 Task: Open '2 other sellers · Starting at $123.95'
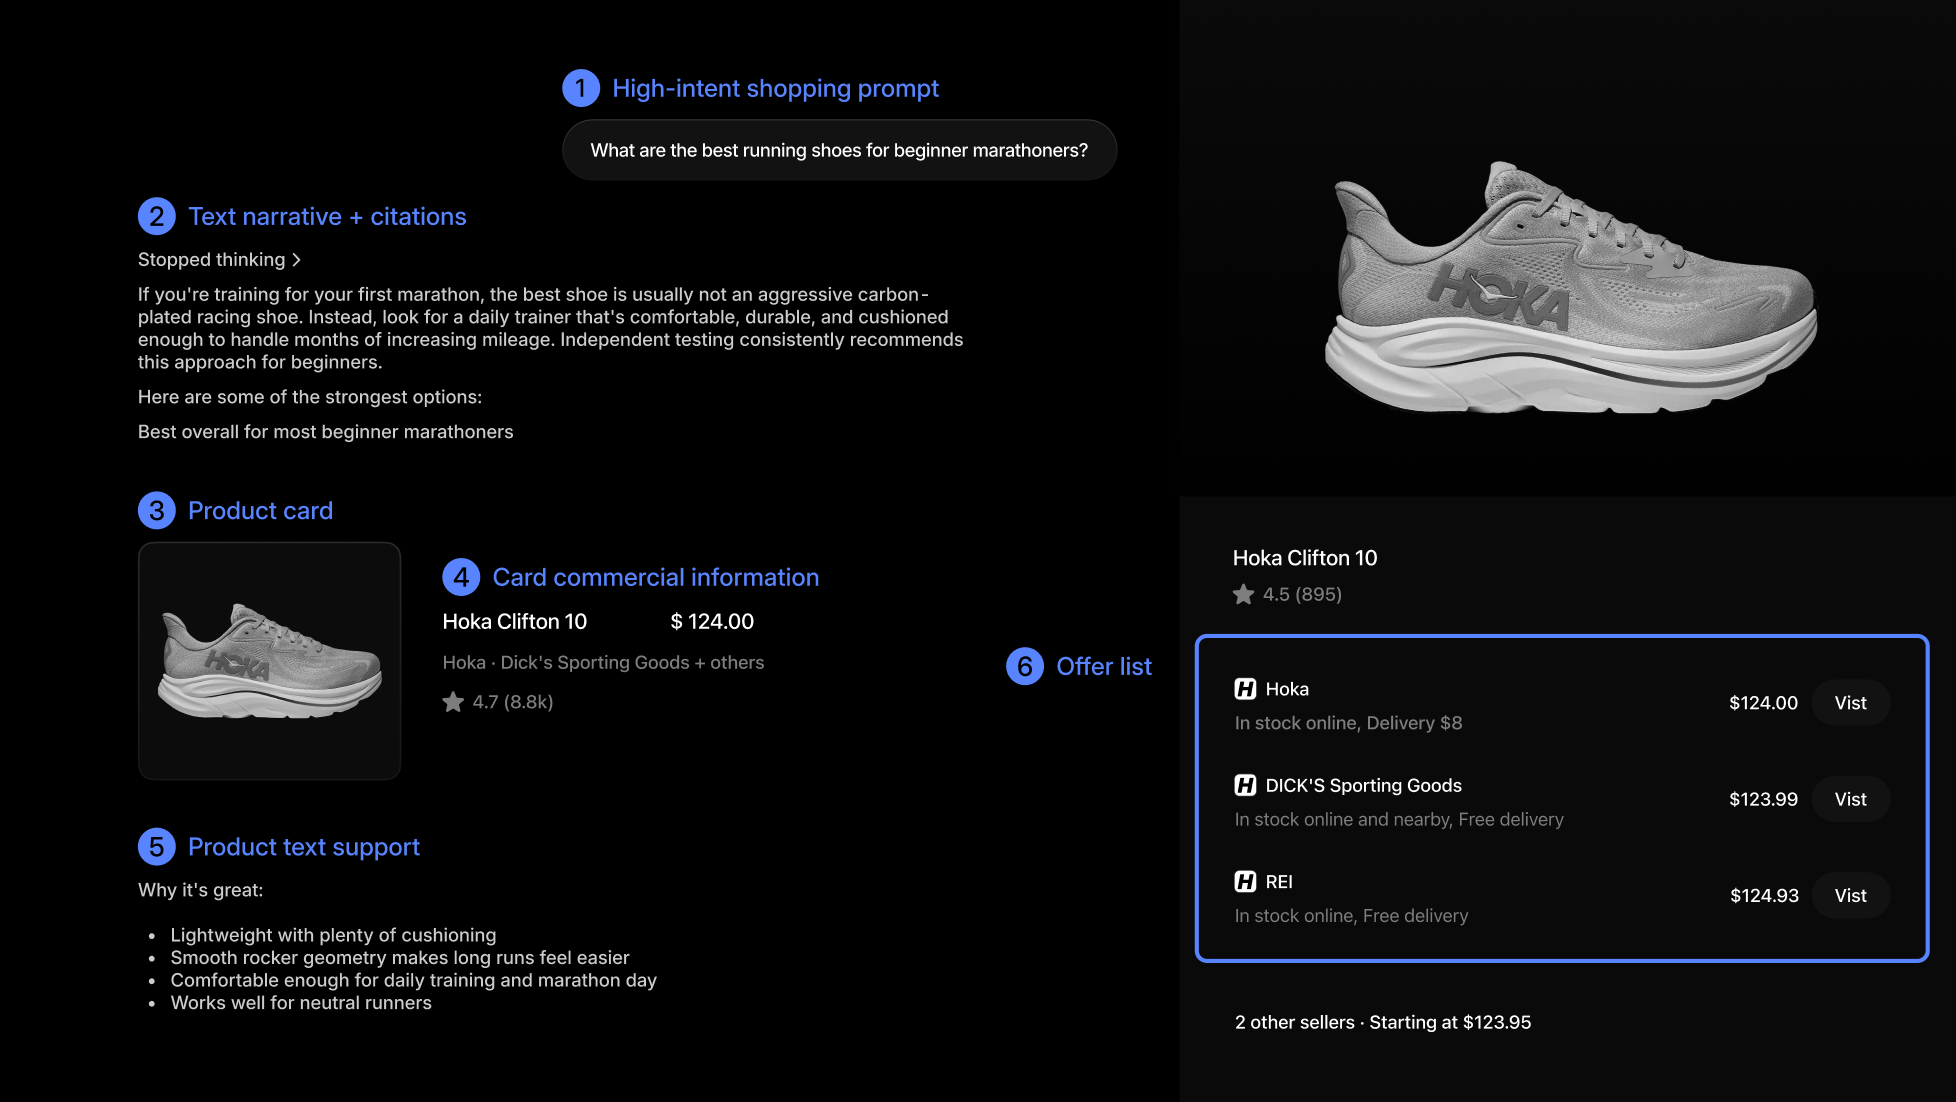tap(1383, 1022)
